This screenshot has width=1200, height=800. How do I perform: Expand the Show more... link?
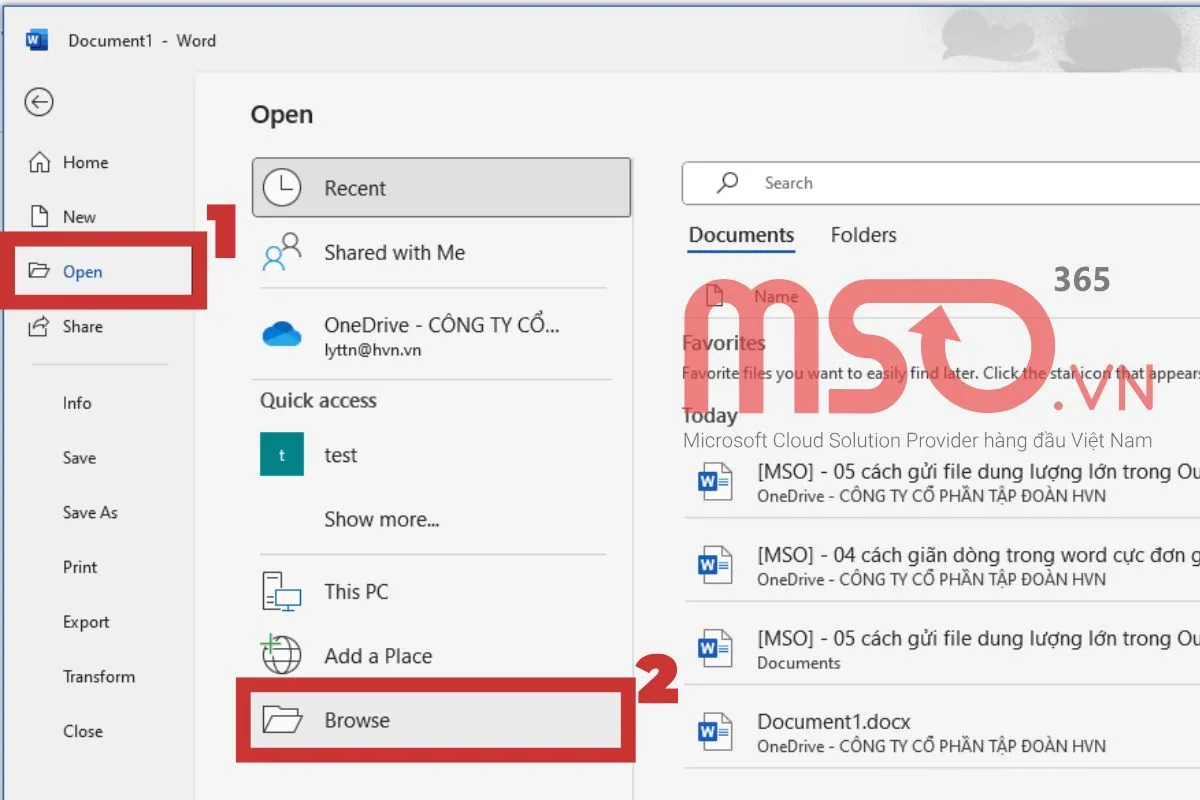[381, 519]
